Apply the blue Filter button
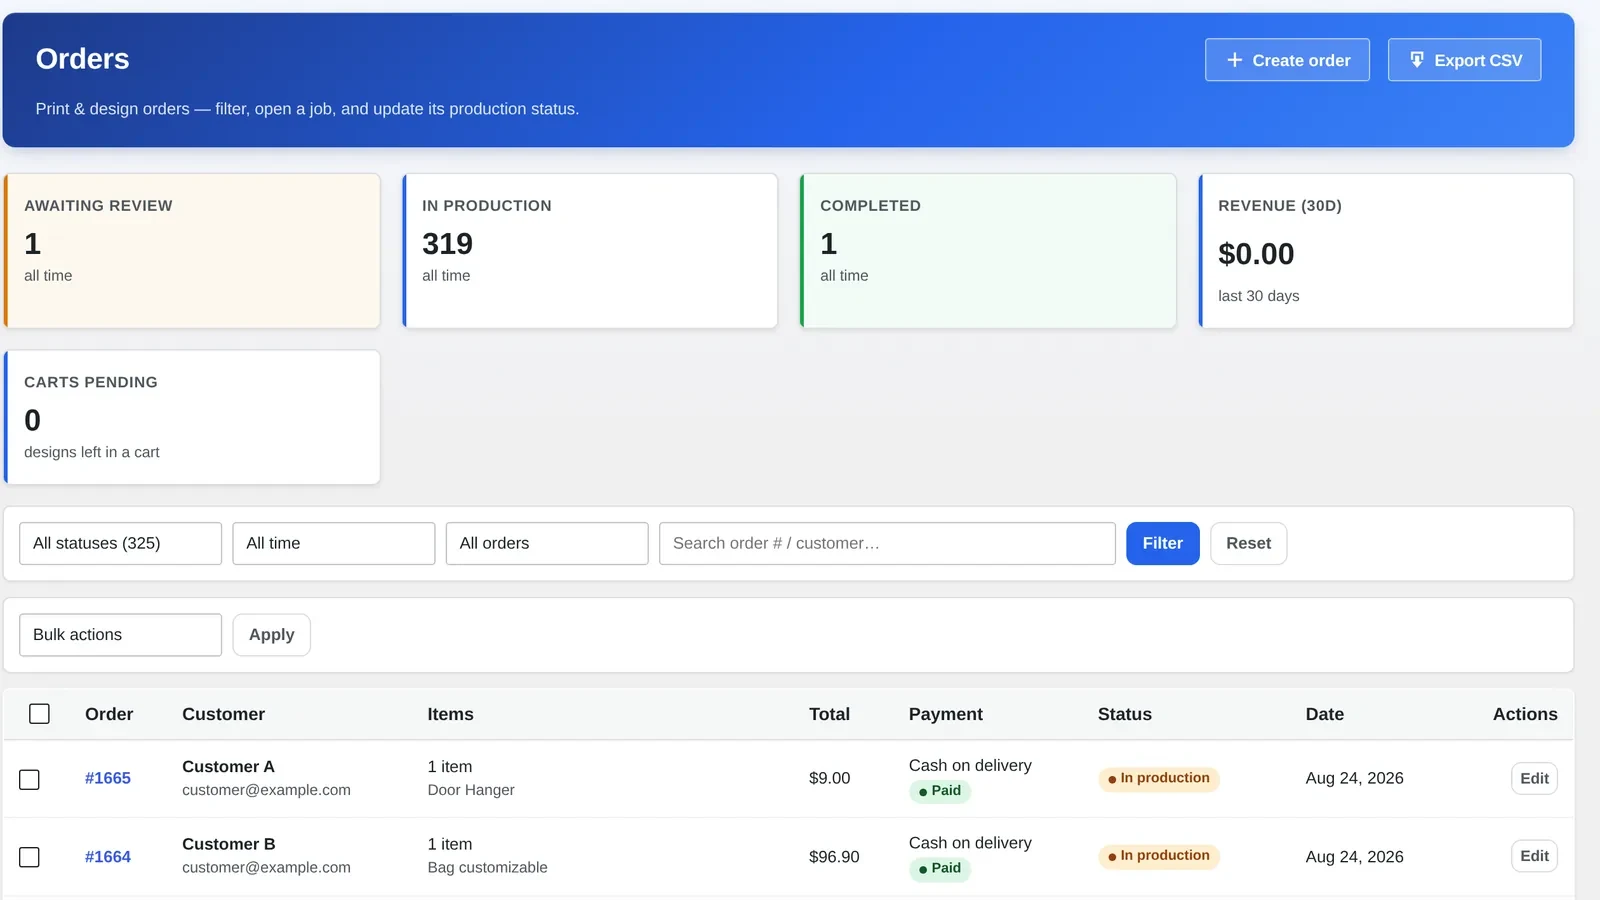The height and width of the screenshot is (900, 1600). [x=1163, y=543]
